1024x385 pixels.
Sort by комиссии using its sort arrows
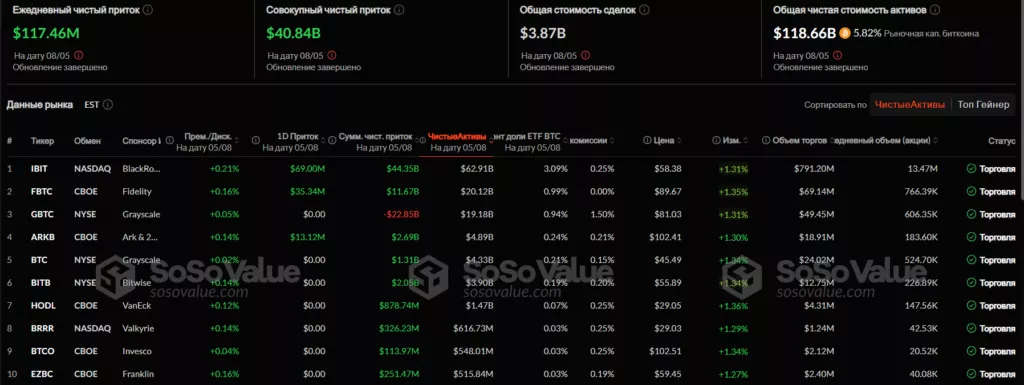pyautogui.click(x=613, y=140)
